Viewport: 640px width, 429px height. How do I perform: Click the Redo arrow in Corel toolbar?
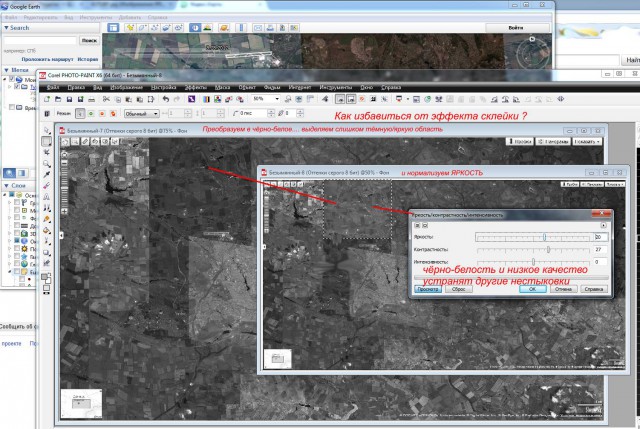177,99
